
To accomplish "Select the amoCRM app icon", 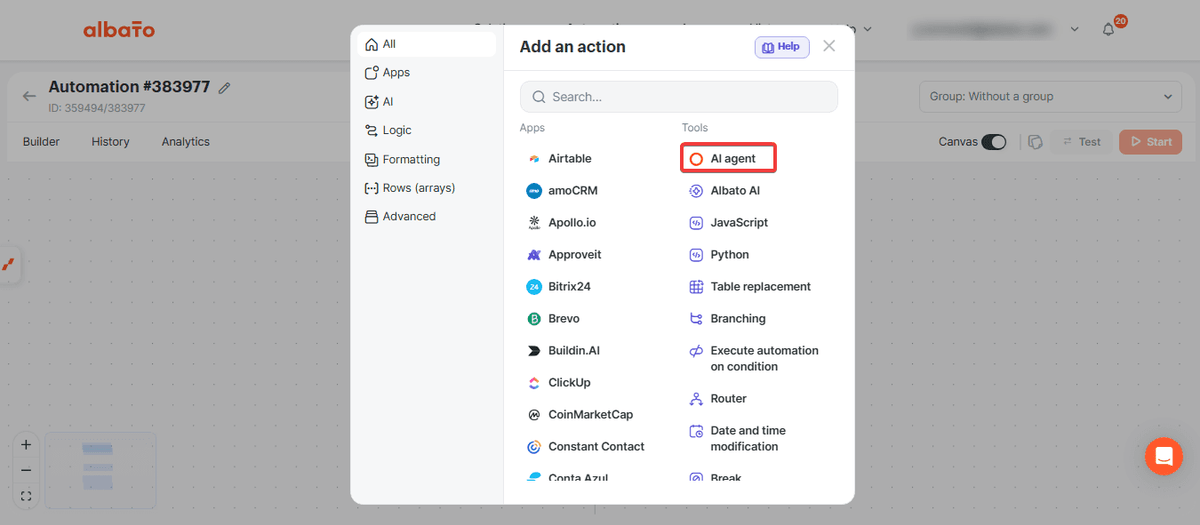I will coord(534,191).
